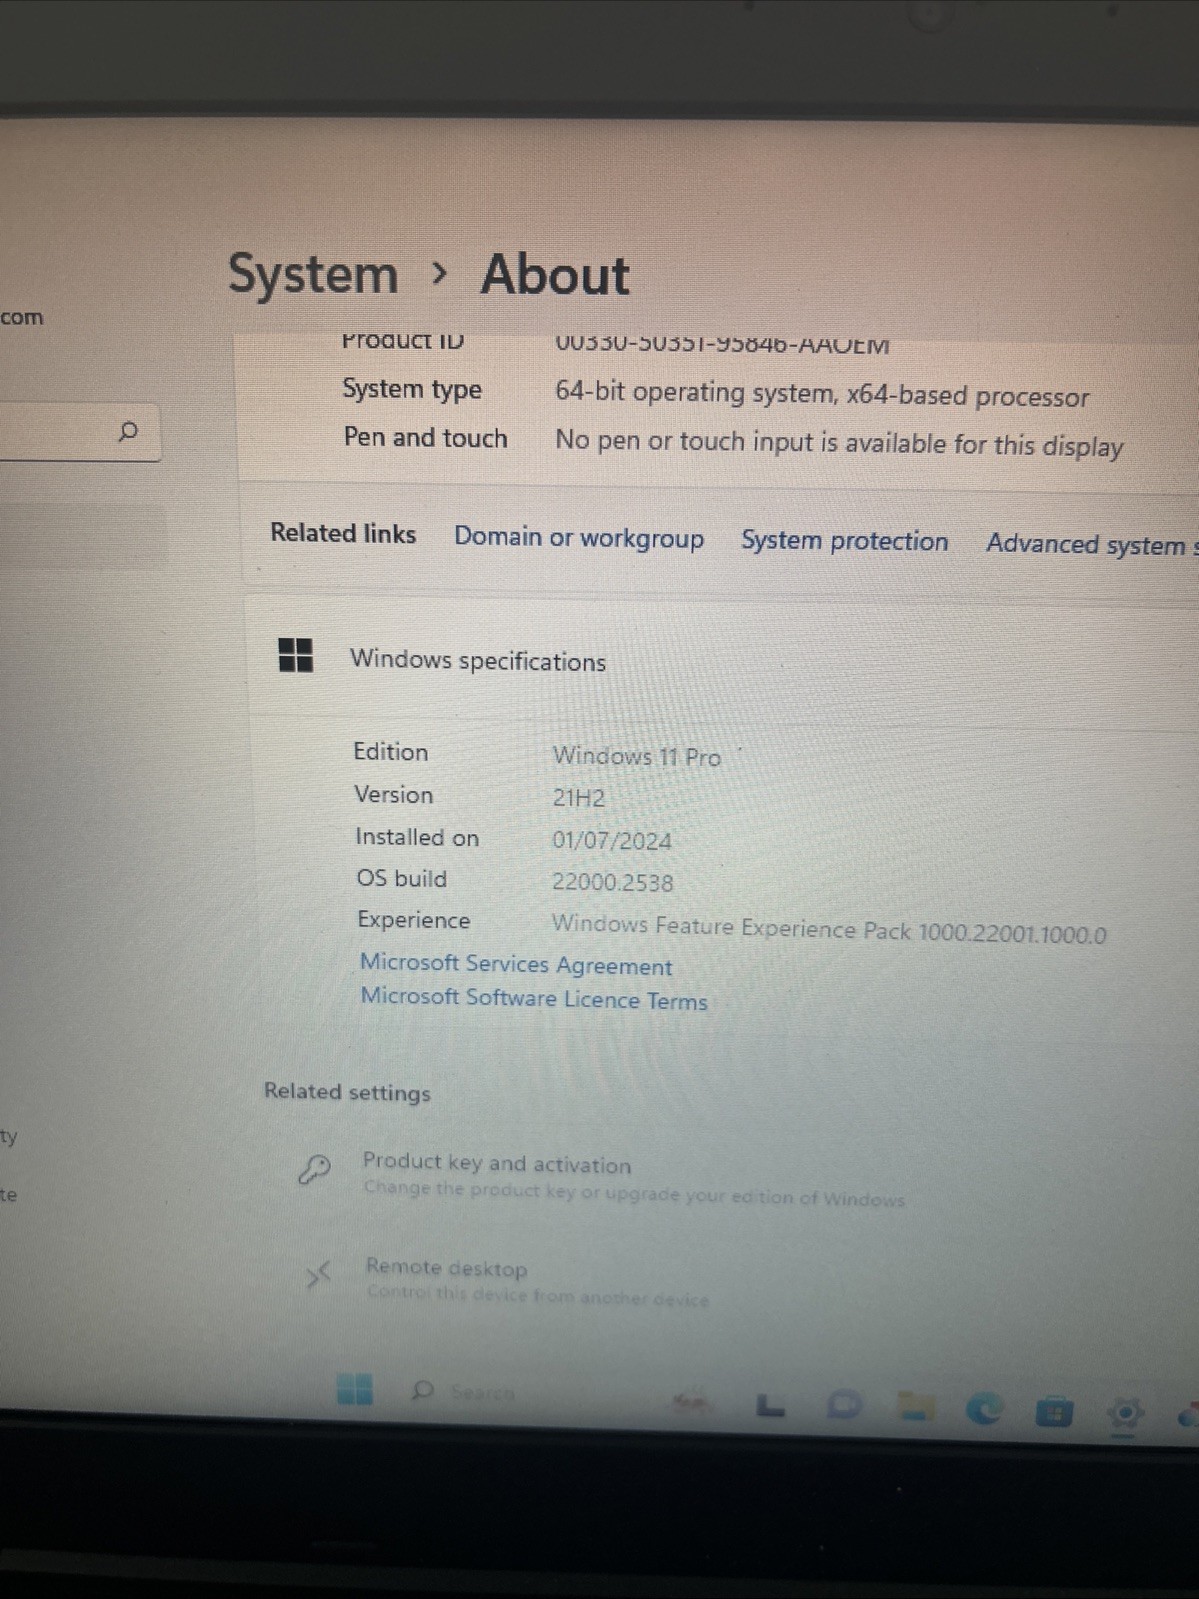Open the System protection link
Image resolution: width=1199 pixels, height=1599 pixels.
click(x=845, y=541)
